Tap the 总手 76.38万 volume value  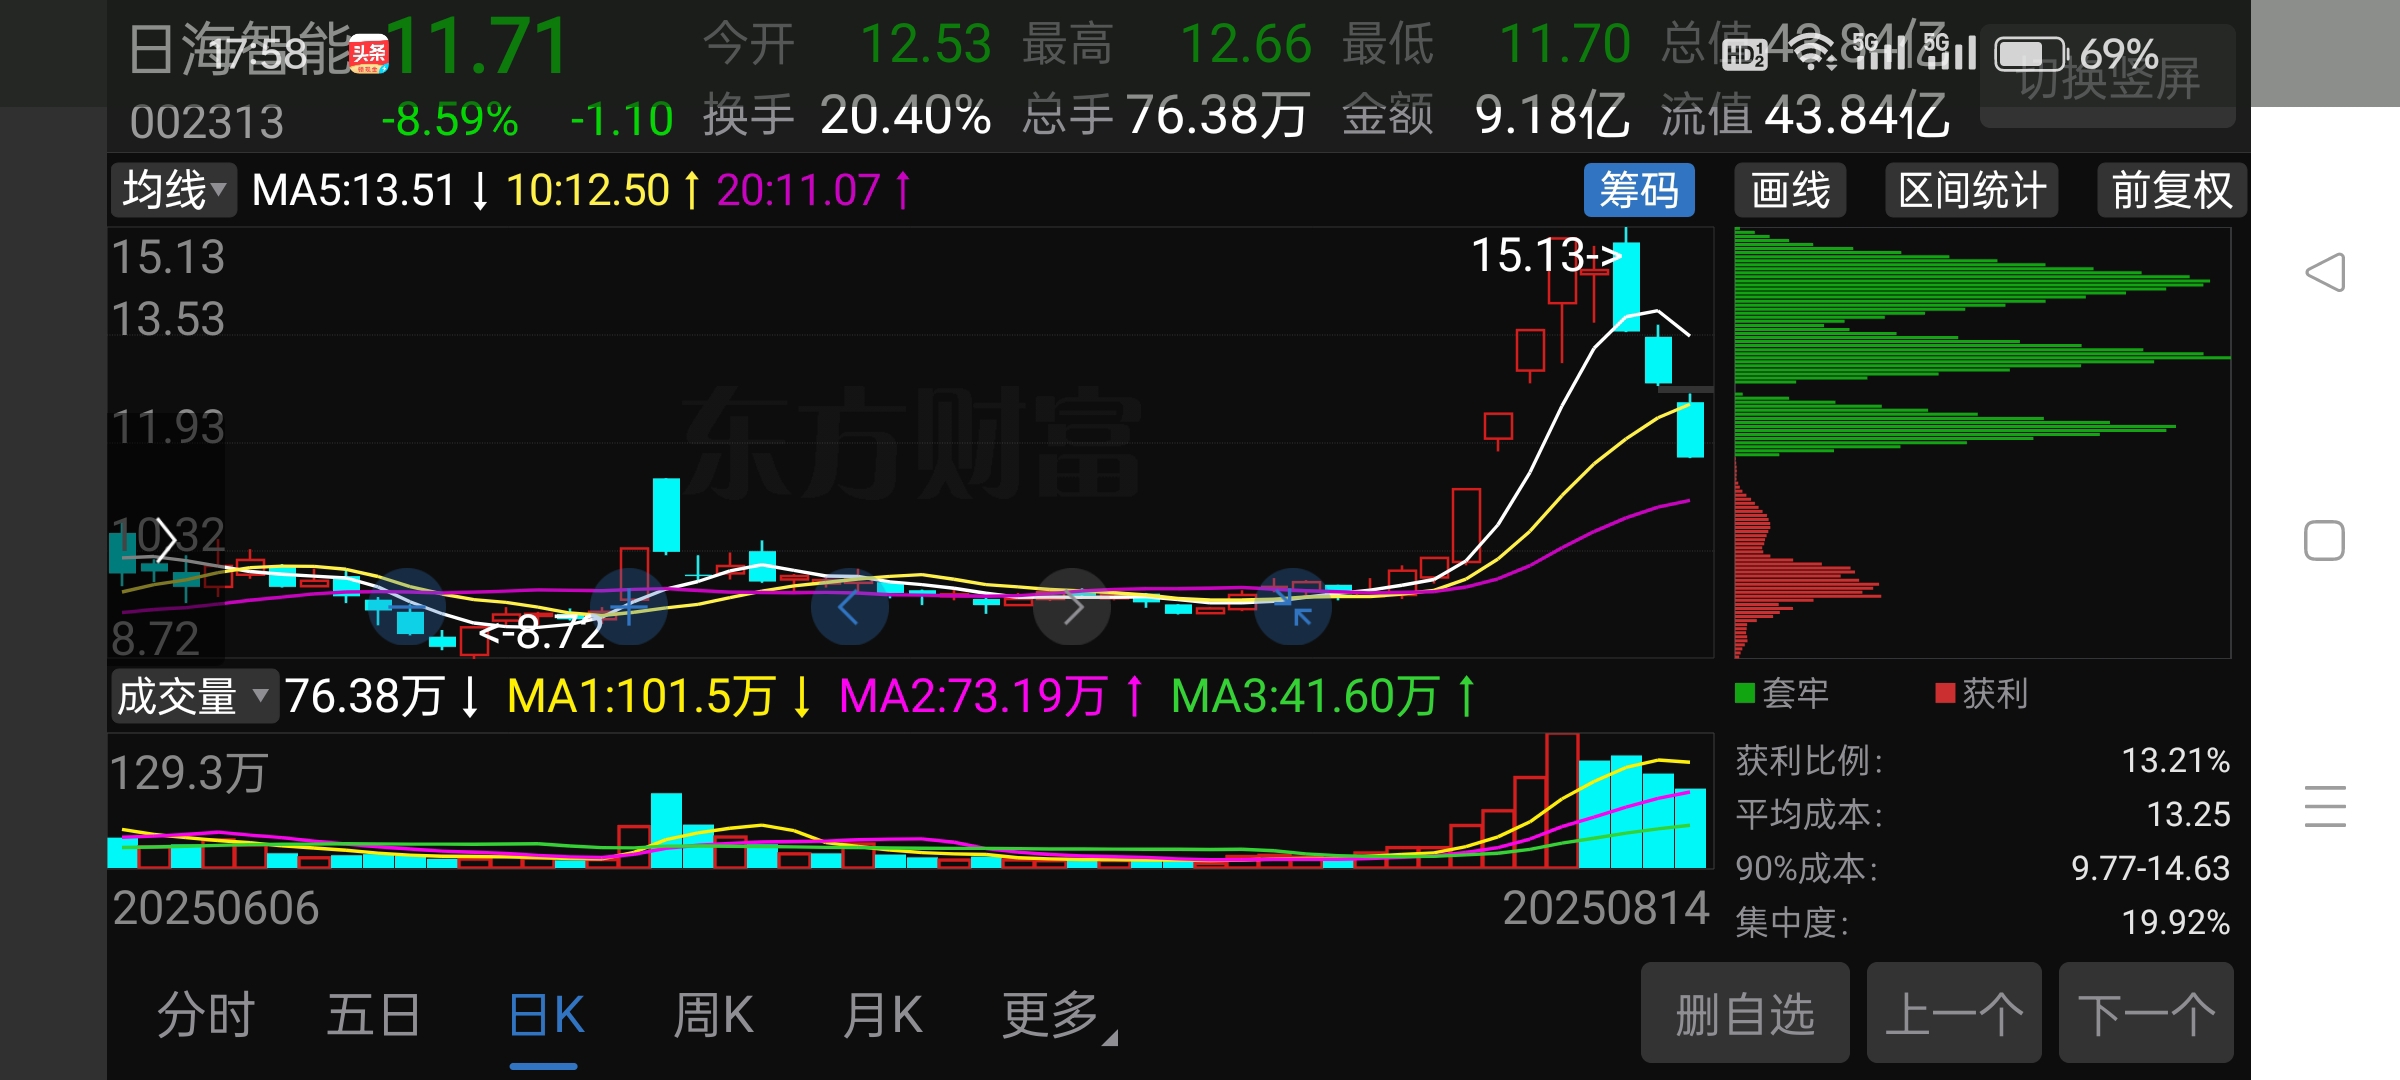click(x=1217, y=116)
